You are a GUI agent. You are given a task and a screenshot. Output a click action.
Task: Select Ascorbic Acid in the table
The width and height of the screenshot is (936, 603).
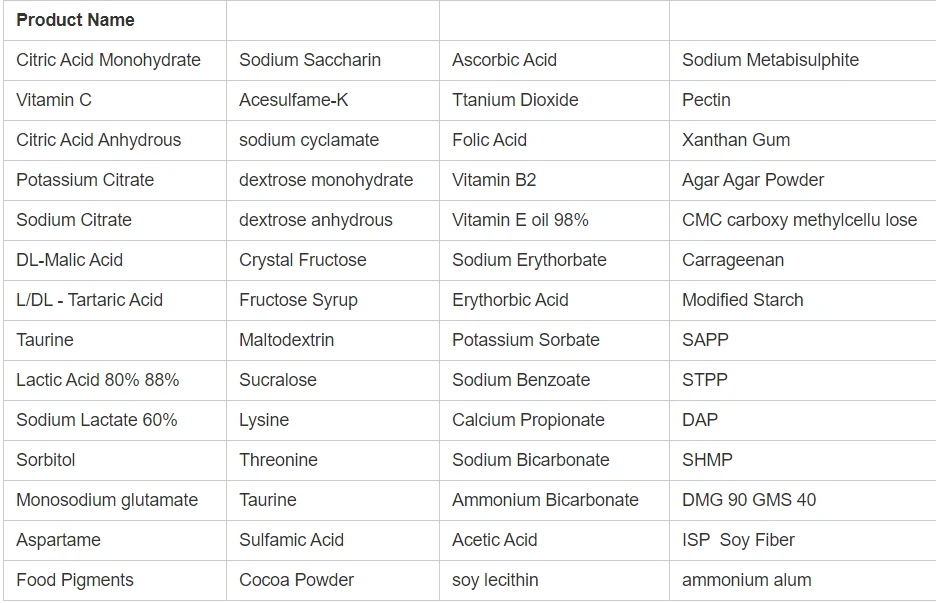pyautogui.click(x=504, y=60)
